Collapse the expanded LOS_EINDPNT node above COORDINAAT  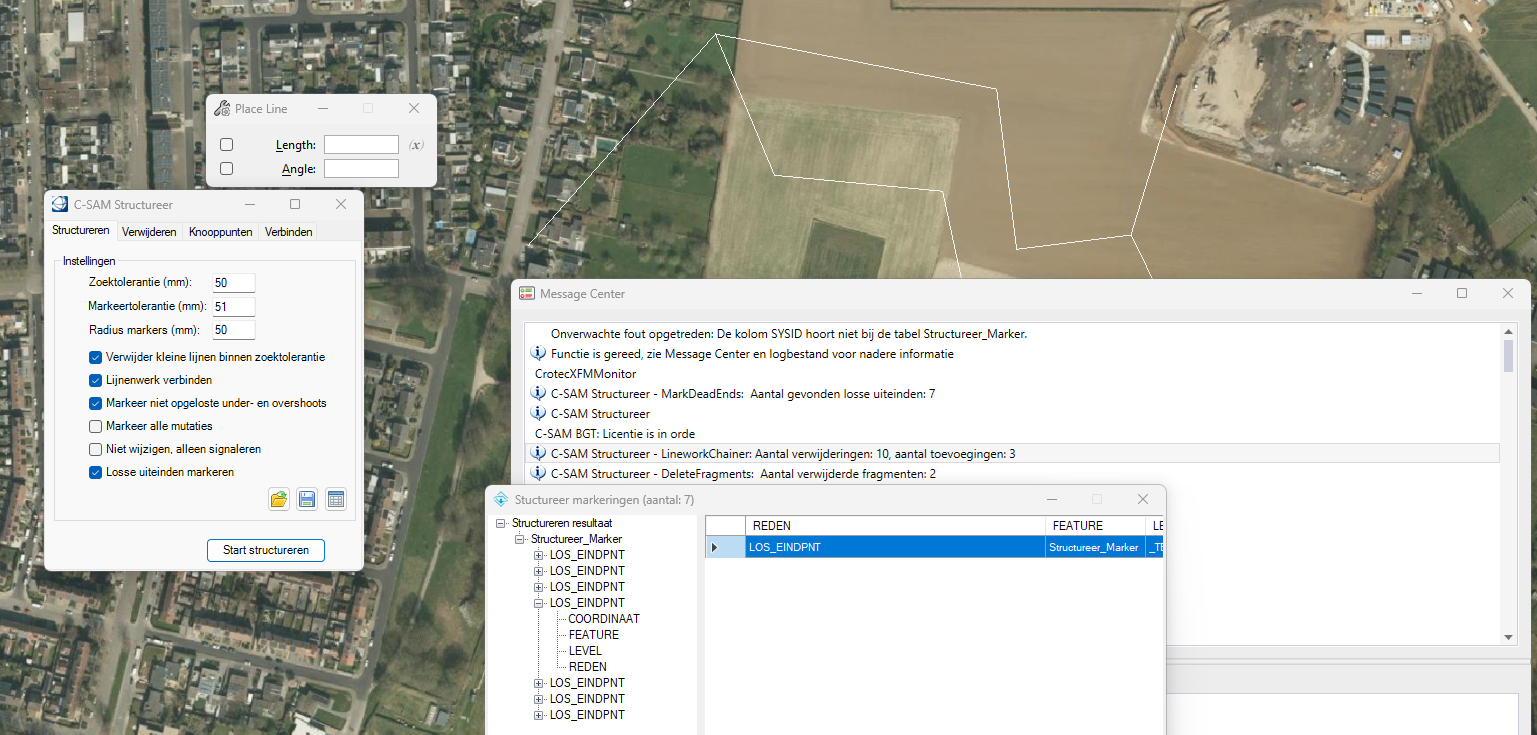(x=539, y=603)
